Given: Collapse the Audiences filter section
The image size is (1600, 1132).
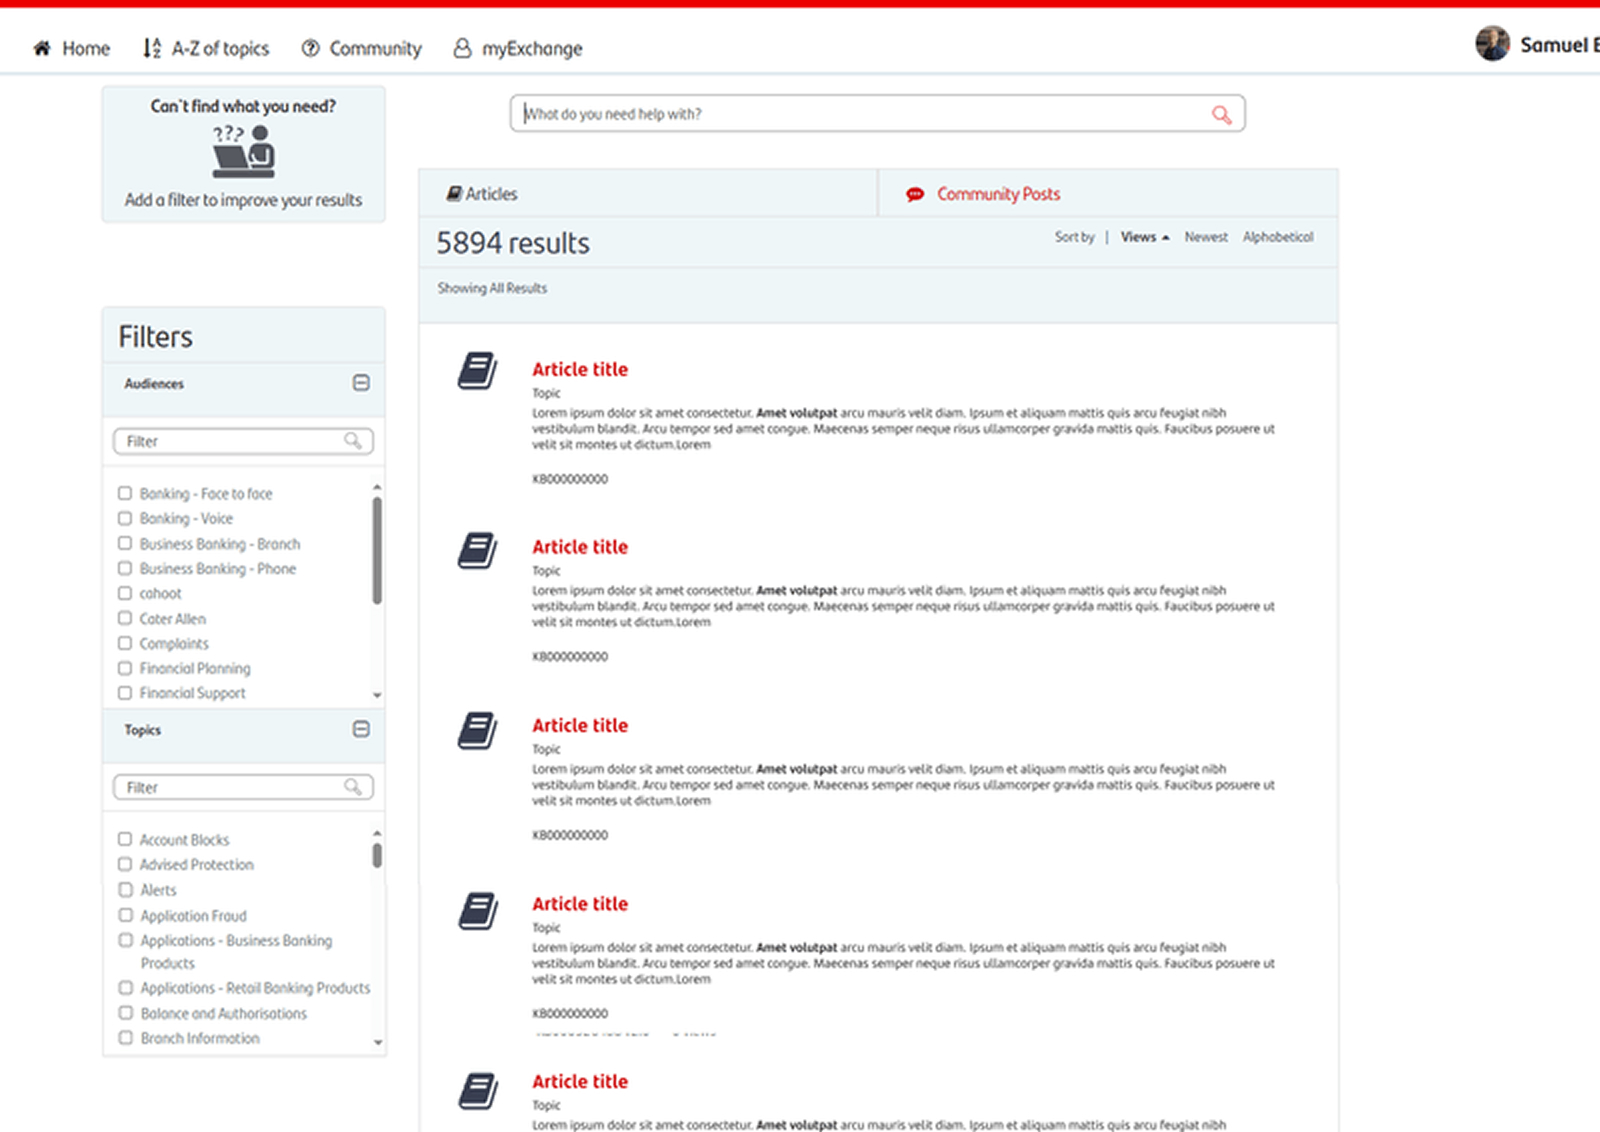Looking at the screenshot, I should click(361, 383).
